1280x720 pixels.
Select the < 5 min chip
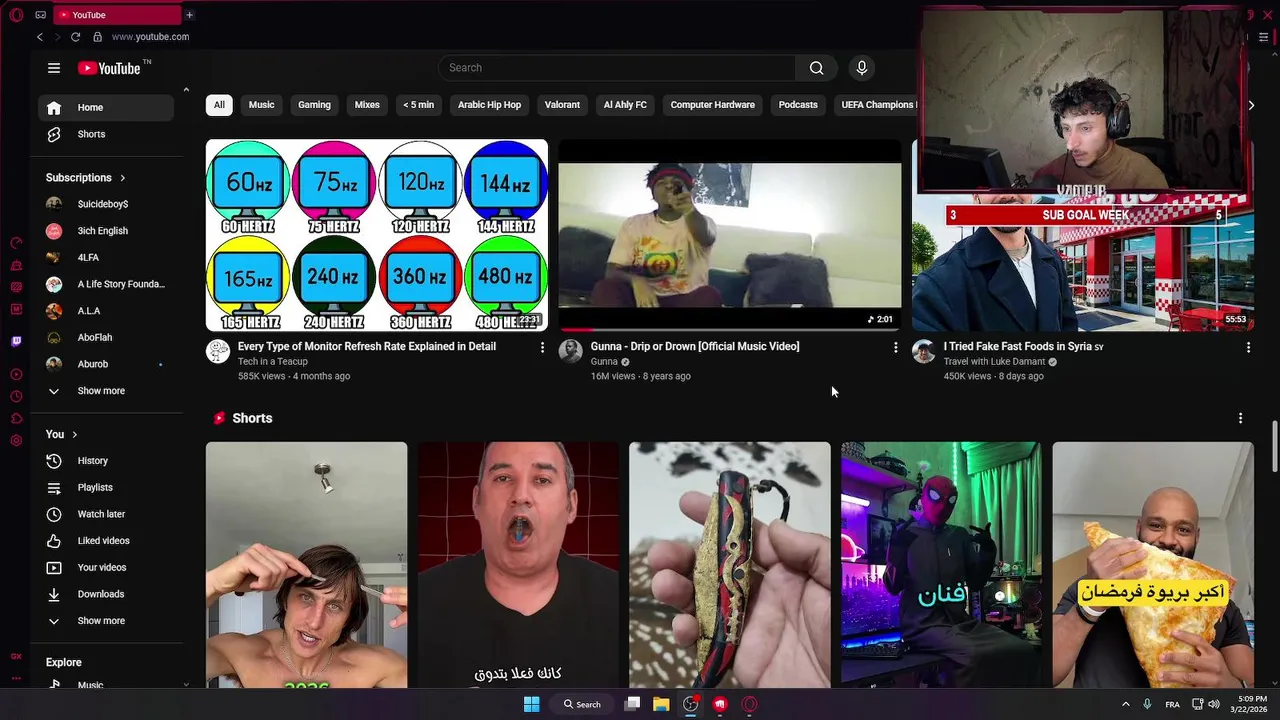click(418, 105)
